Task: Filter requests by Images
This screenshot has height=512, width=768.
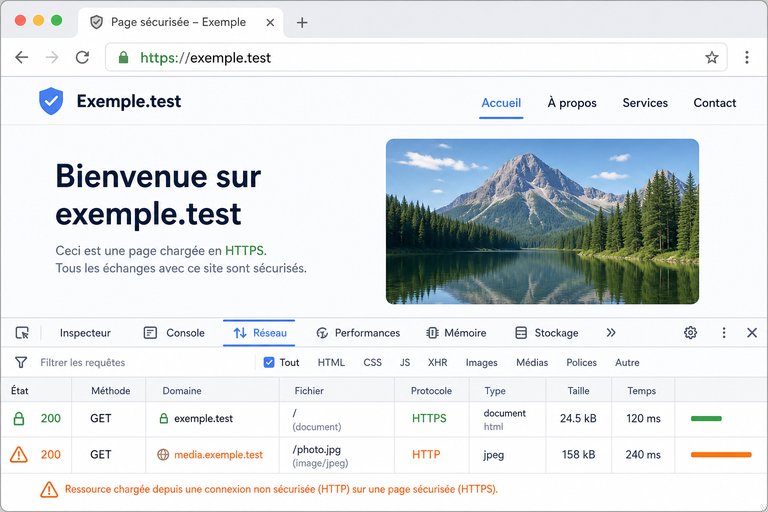Action: 481,363
